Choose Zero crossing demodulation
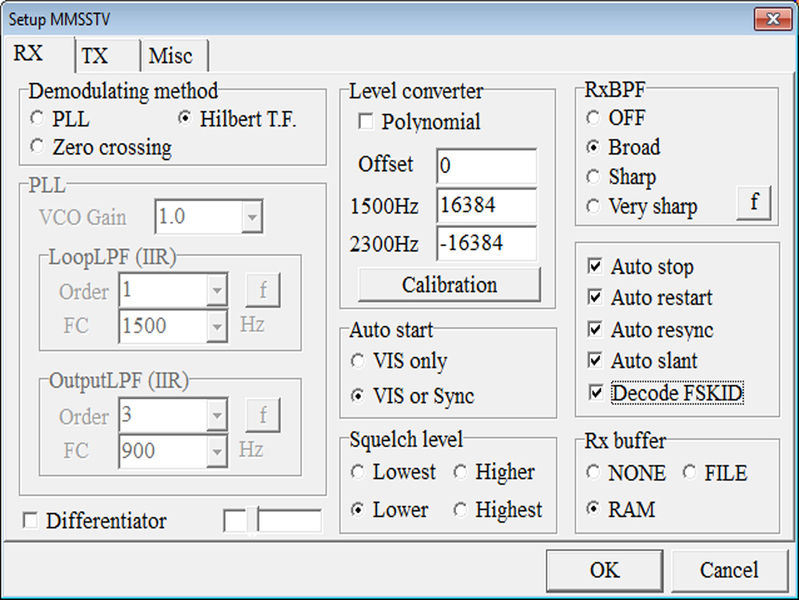The image size is (799, 600). (x=37, y=148)
